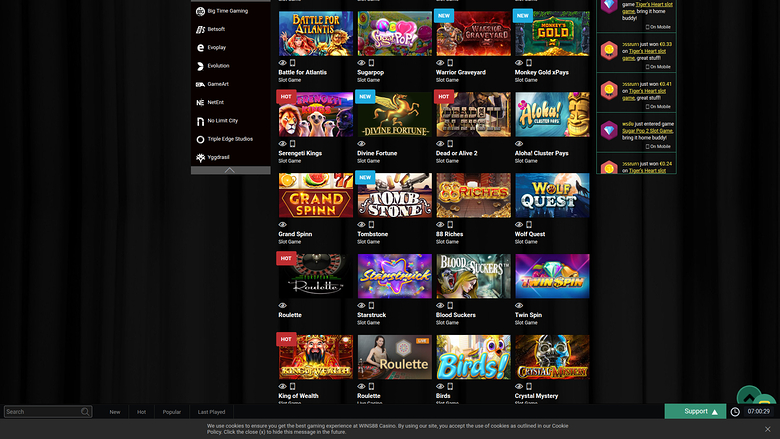
Task: Click the mobile icon under Blood Suckers
Action: tap(450, 306)
